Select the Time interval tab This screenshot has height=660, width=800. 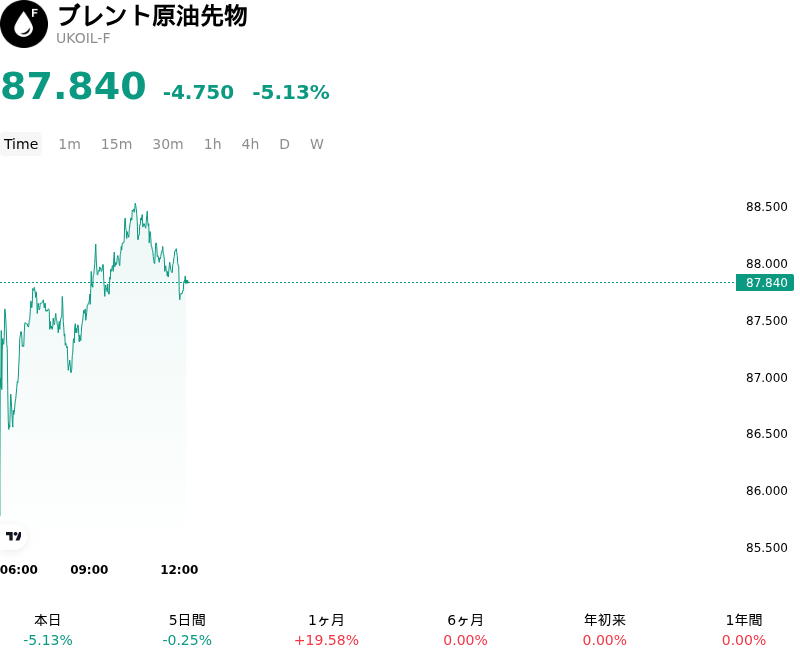[21, 144]
